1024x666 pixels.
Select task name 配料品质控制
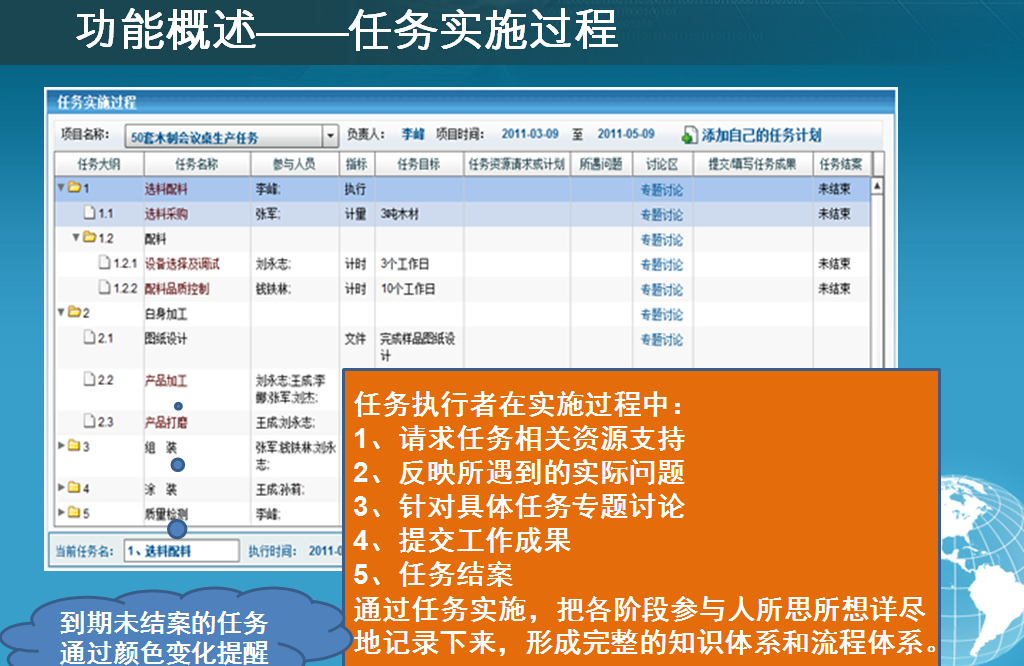pos(177,289)
